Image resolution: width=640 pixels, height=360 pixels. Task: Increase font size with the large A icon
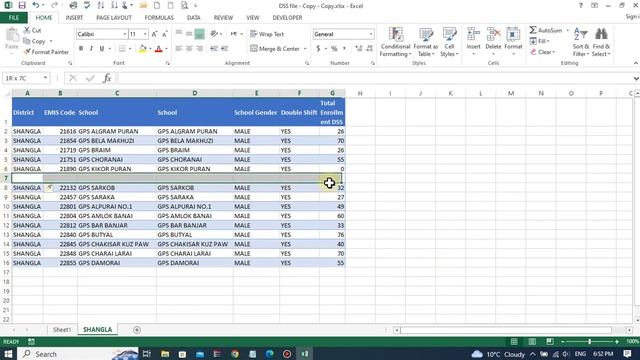pos(154,34)
